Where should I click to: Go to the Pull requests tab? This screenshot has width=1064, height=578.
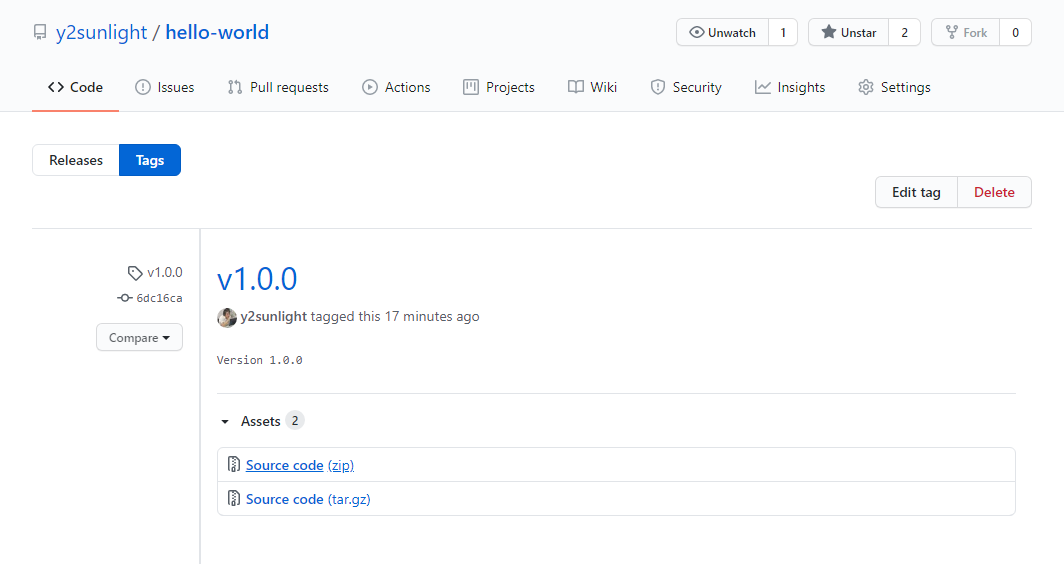278,87
